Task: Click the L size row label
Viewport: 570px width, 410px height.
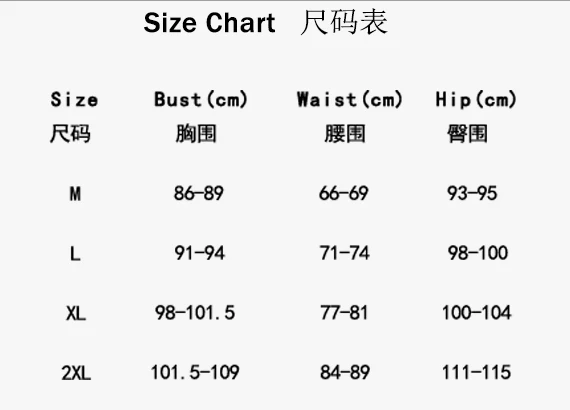Action: [x=75, y=253]
